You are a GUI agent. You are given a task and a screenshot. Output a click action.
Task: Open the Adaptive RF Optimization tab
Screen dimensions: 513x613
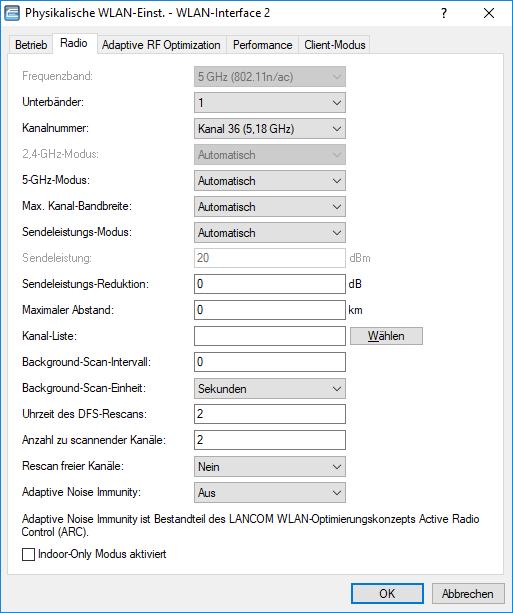pyautogui.click(x=161, y=45)
